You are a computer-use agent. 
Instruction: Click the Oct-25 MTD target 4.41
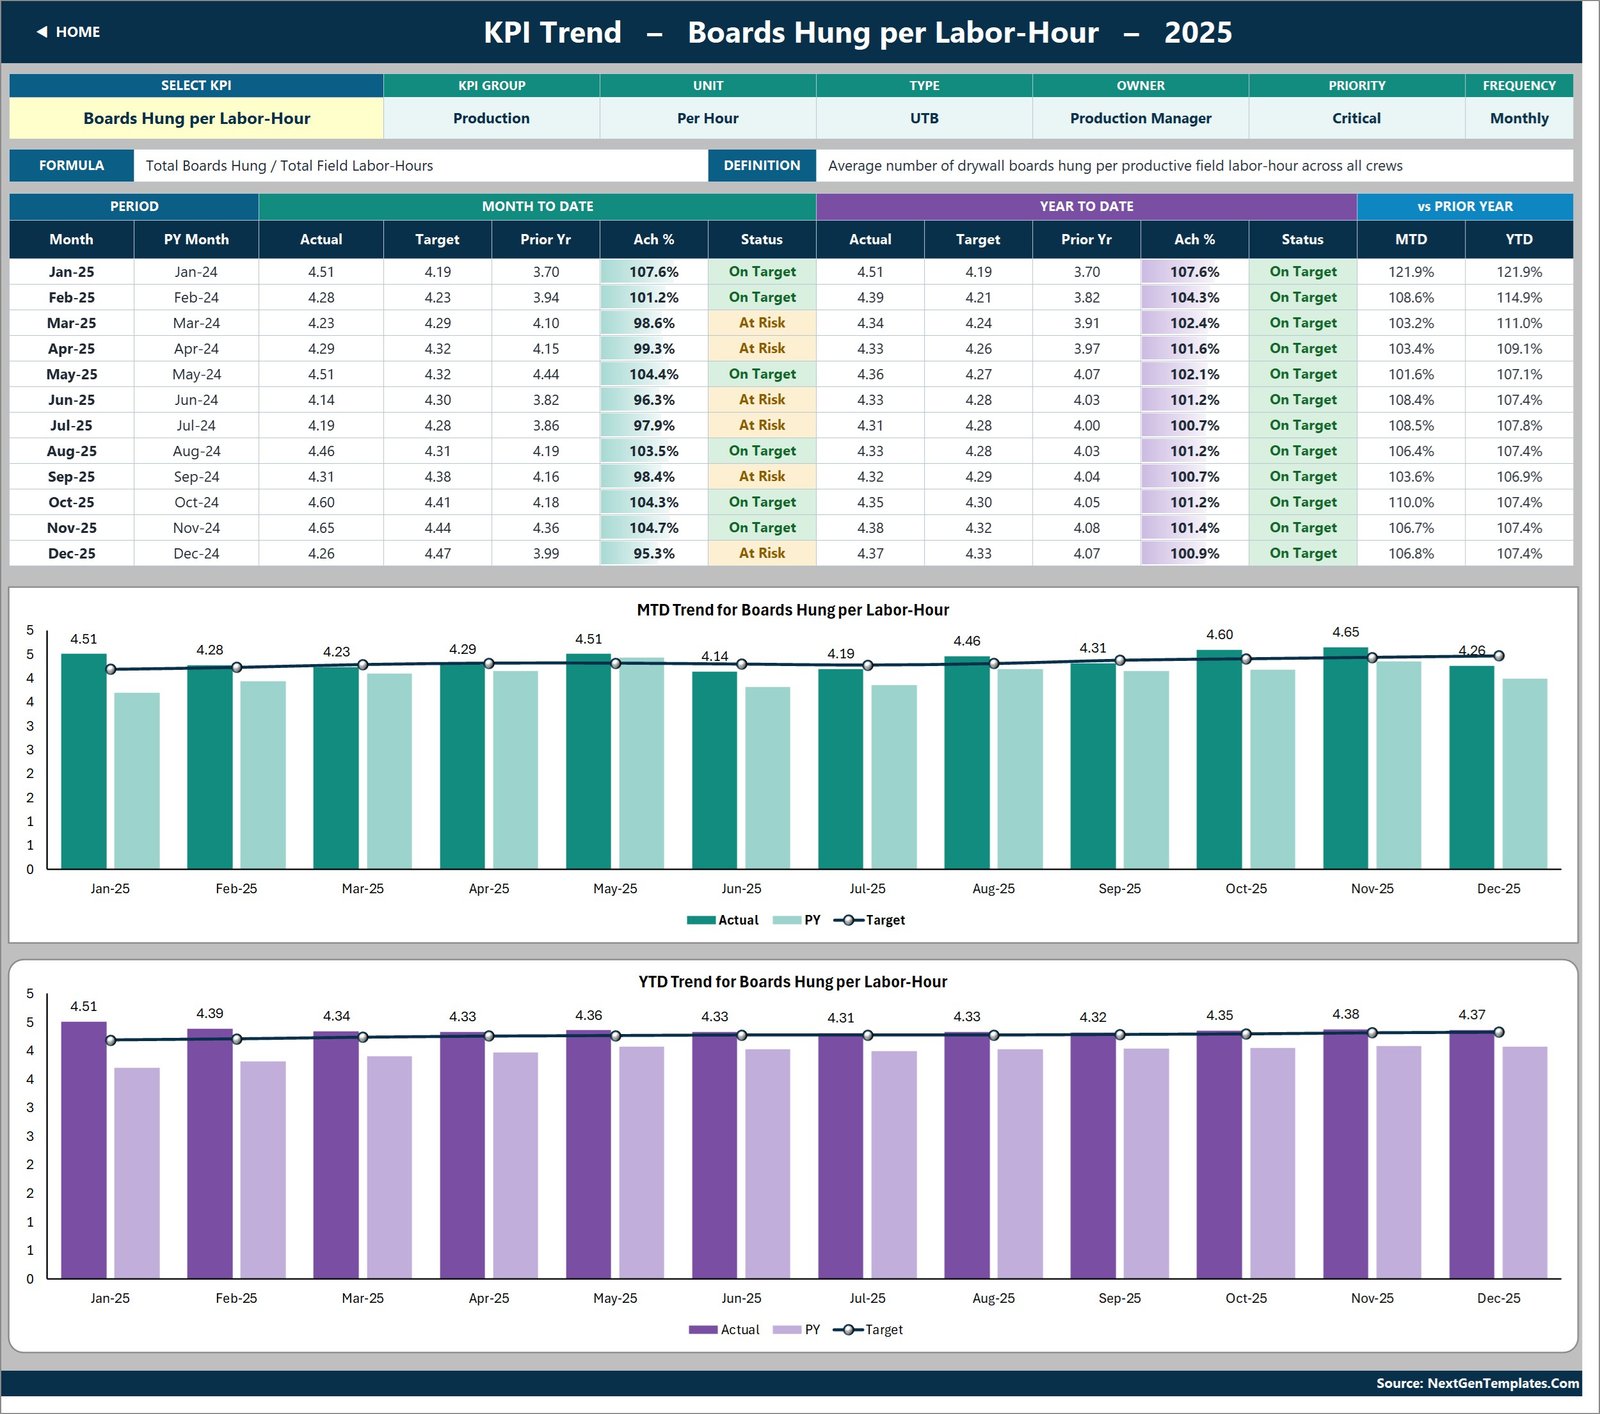pos(437,502)
